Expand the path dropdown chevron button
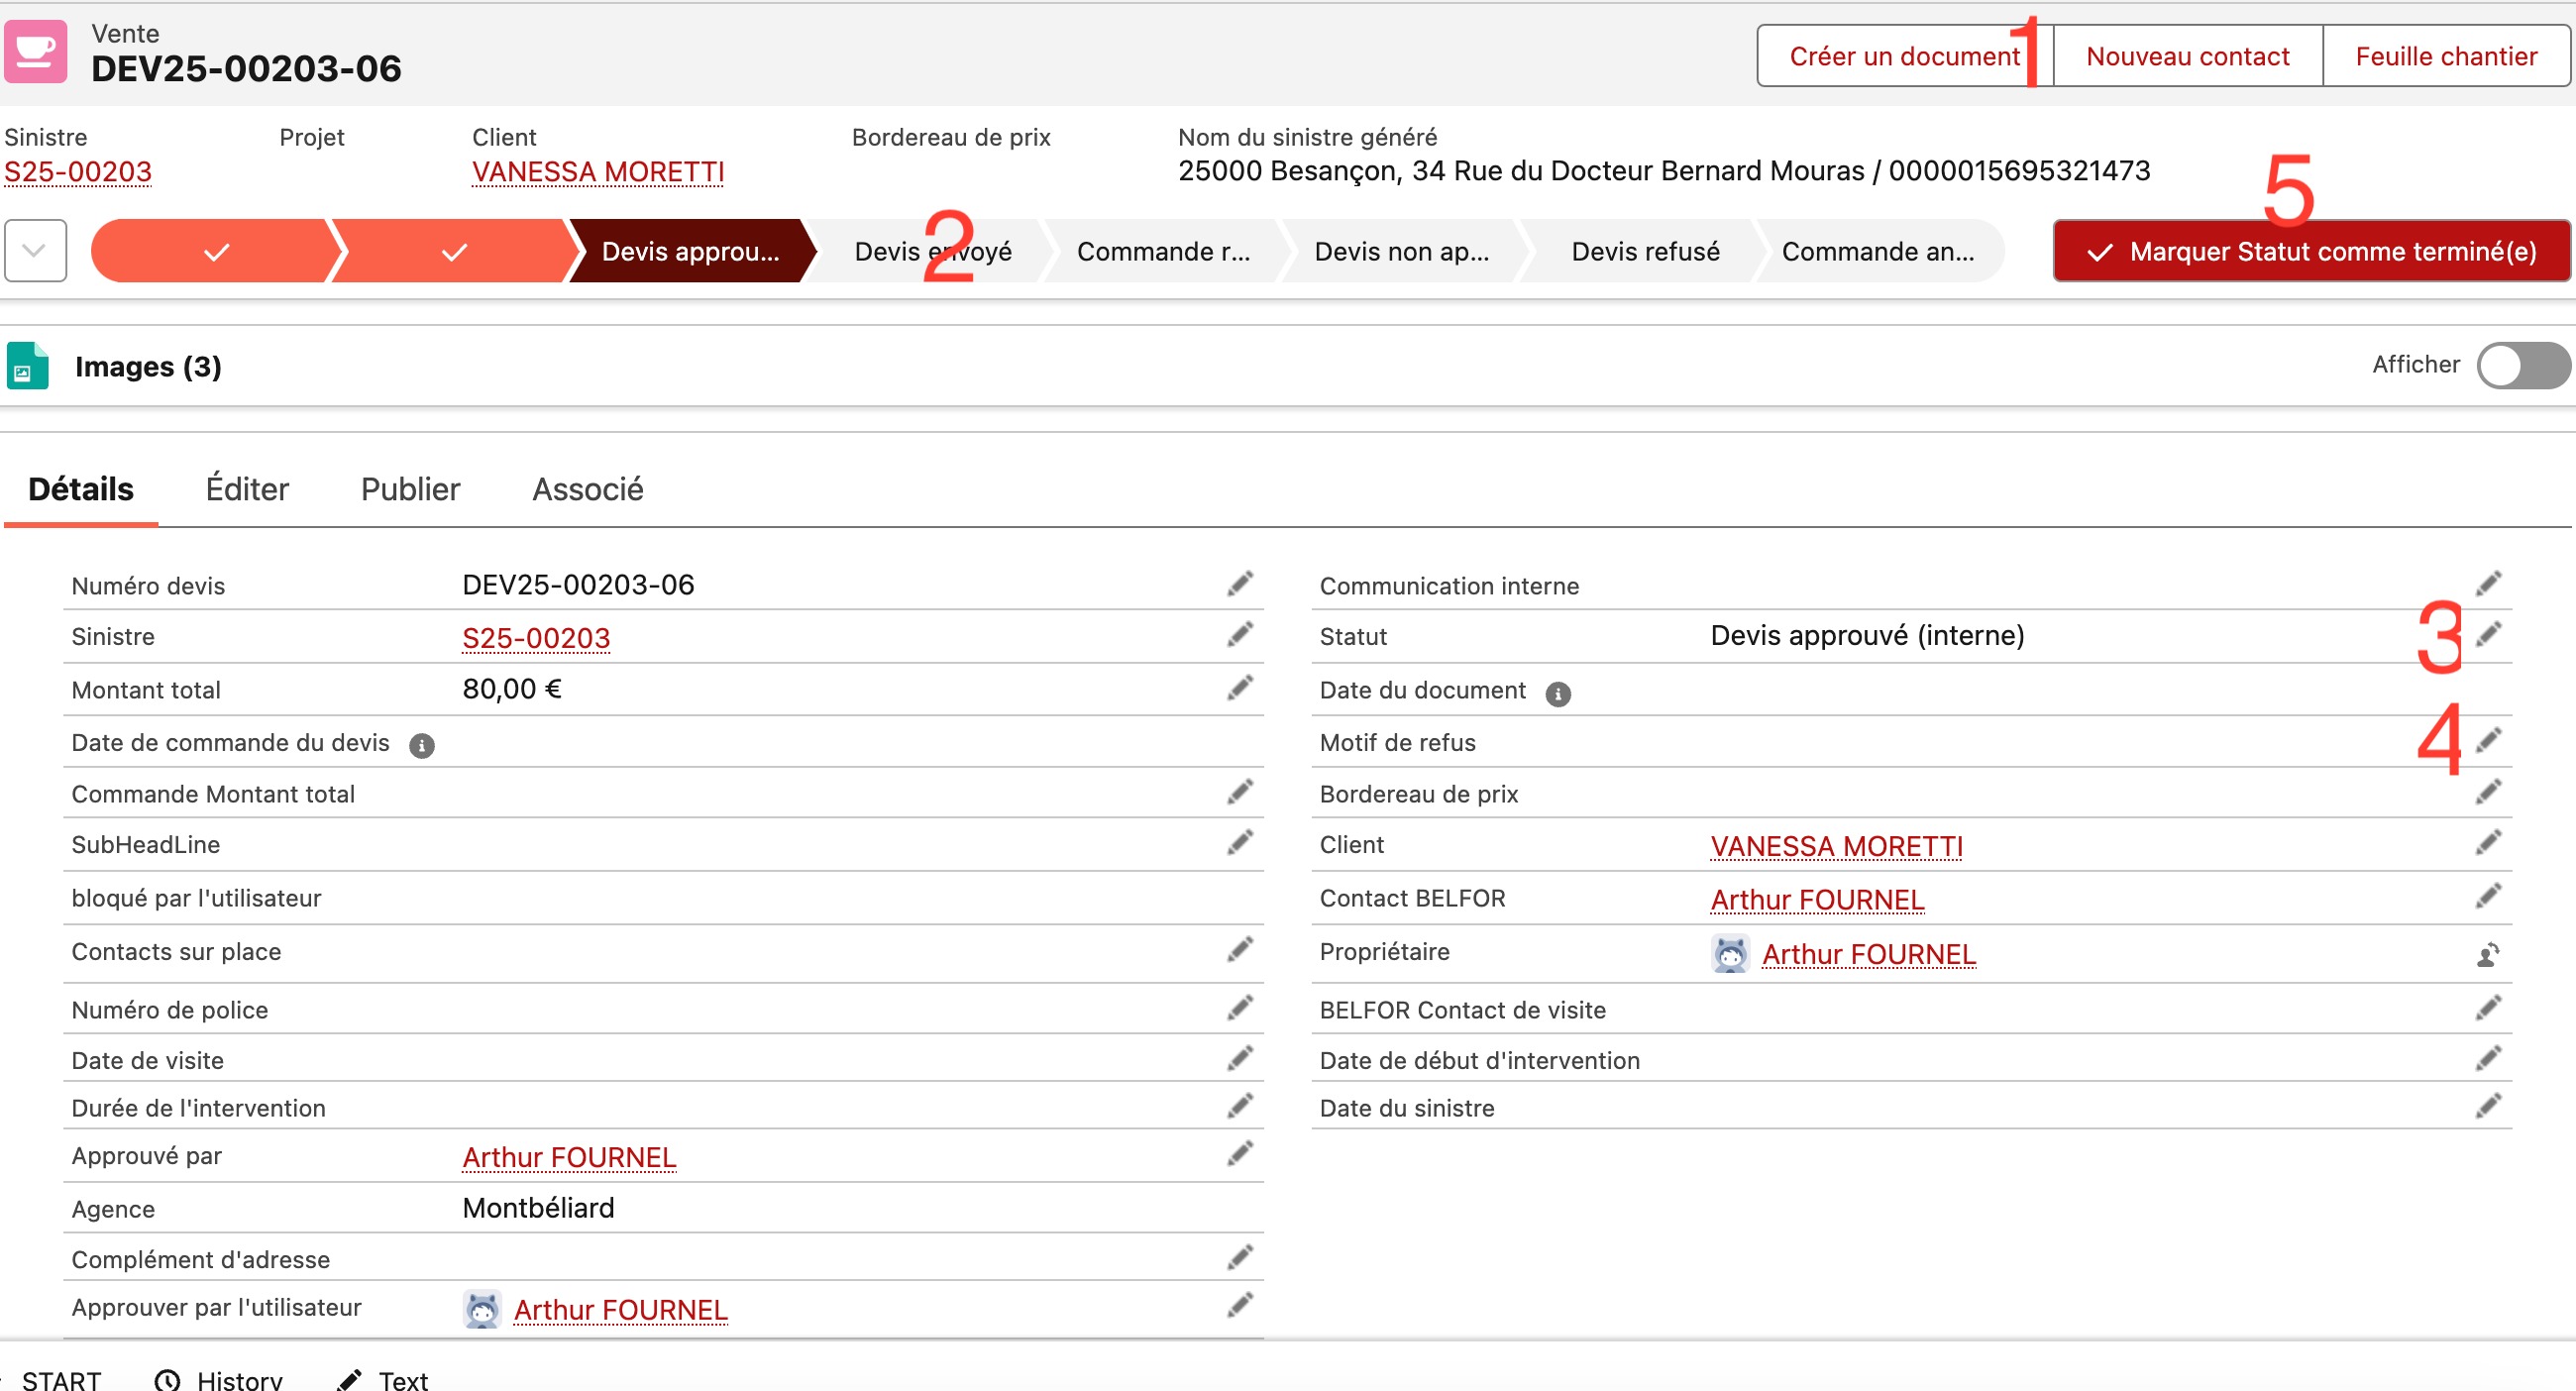The height and width of the screenshot is (1391, 2576). coord(36,251)
